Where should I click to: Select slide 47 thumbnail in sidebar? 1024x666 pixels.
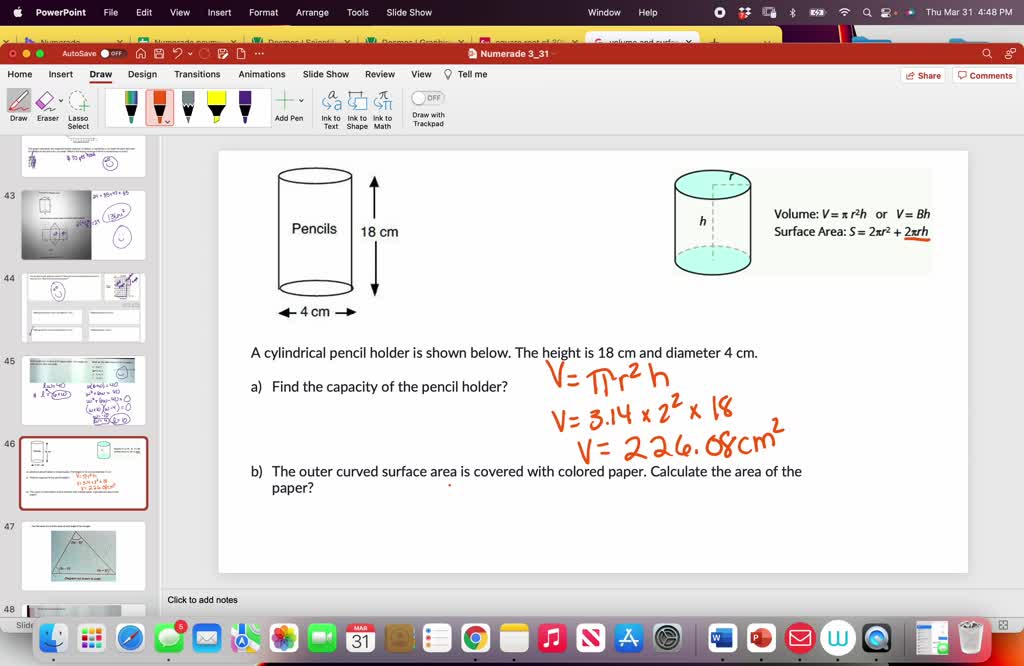84,556
